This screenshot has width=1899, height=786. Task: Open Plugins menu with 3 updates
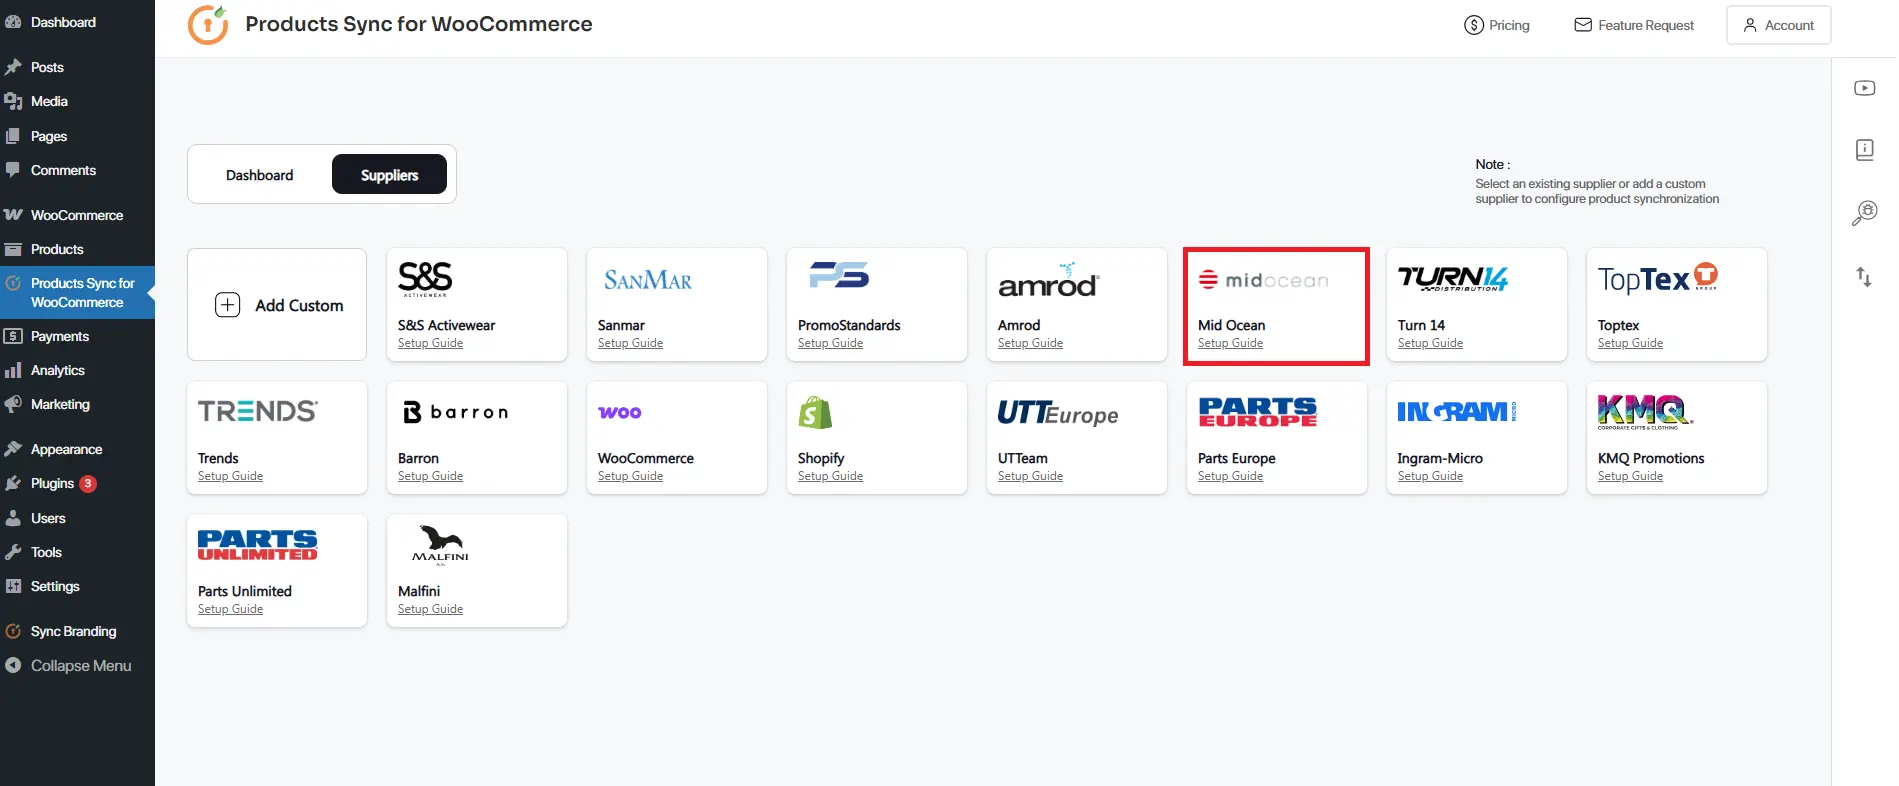click(x=77, y=483)
